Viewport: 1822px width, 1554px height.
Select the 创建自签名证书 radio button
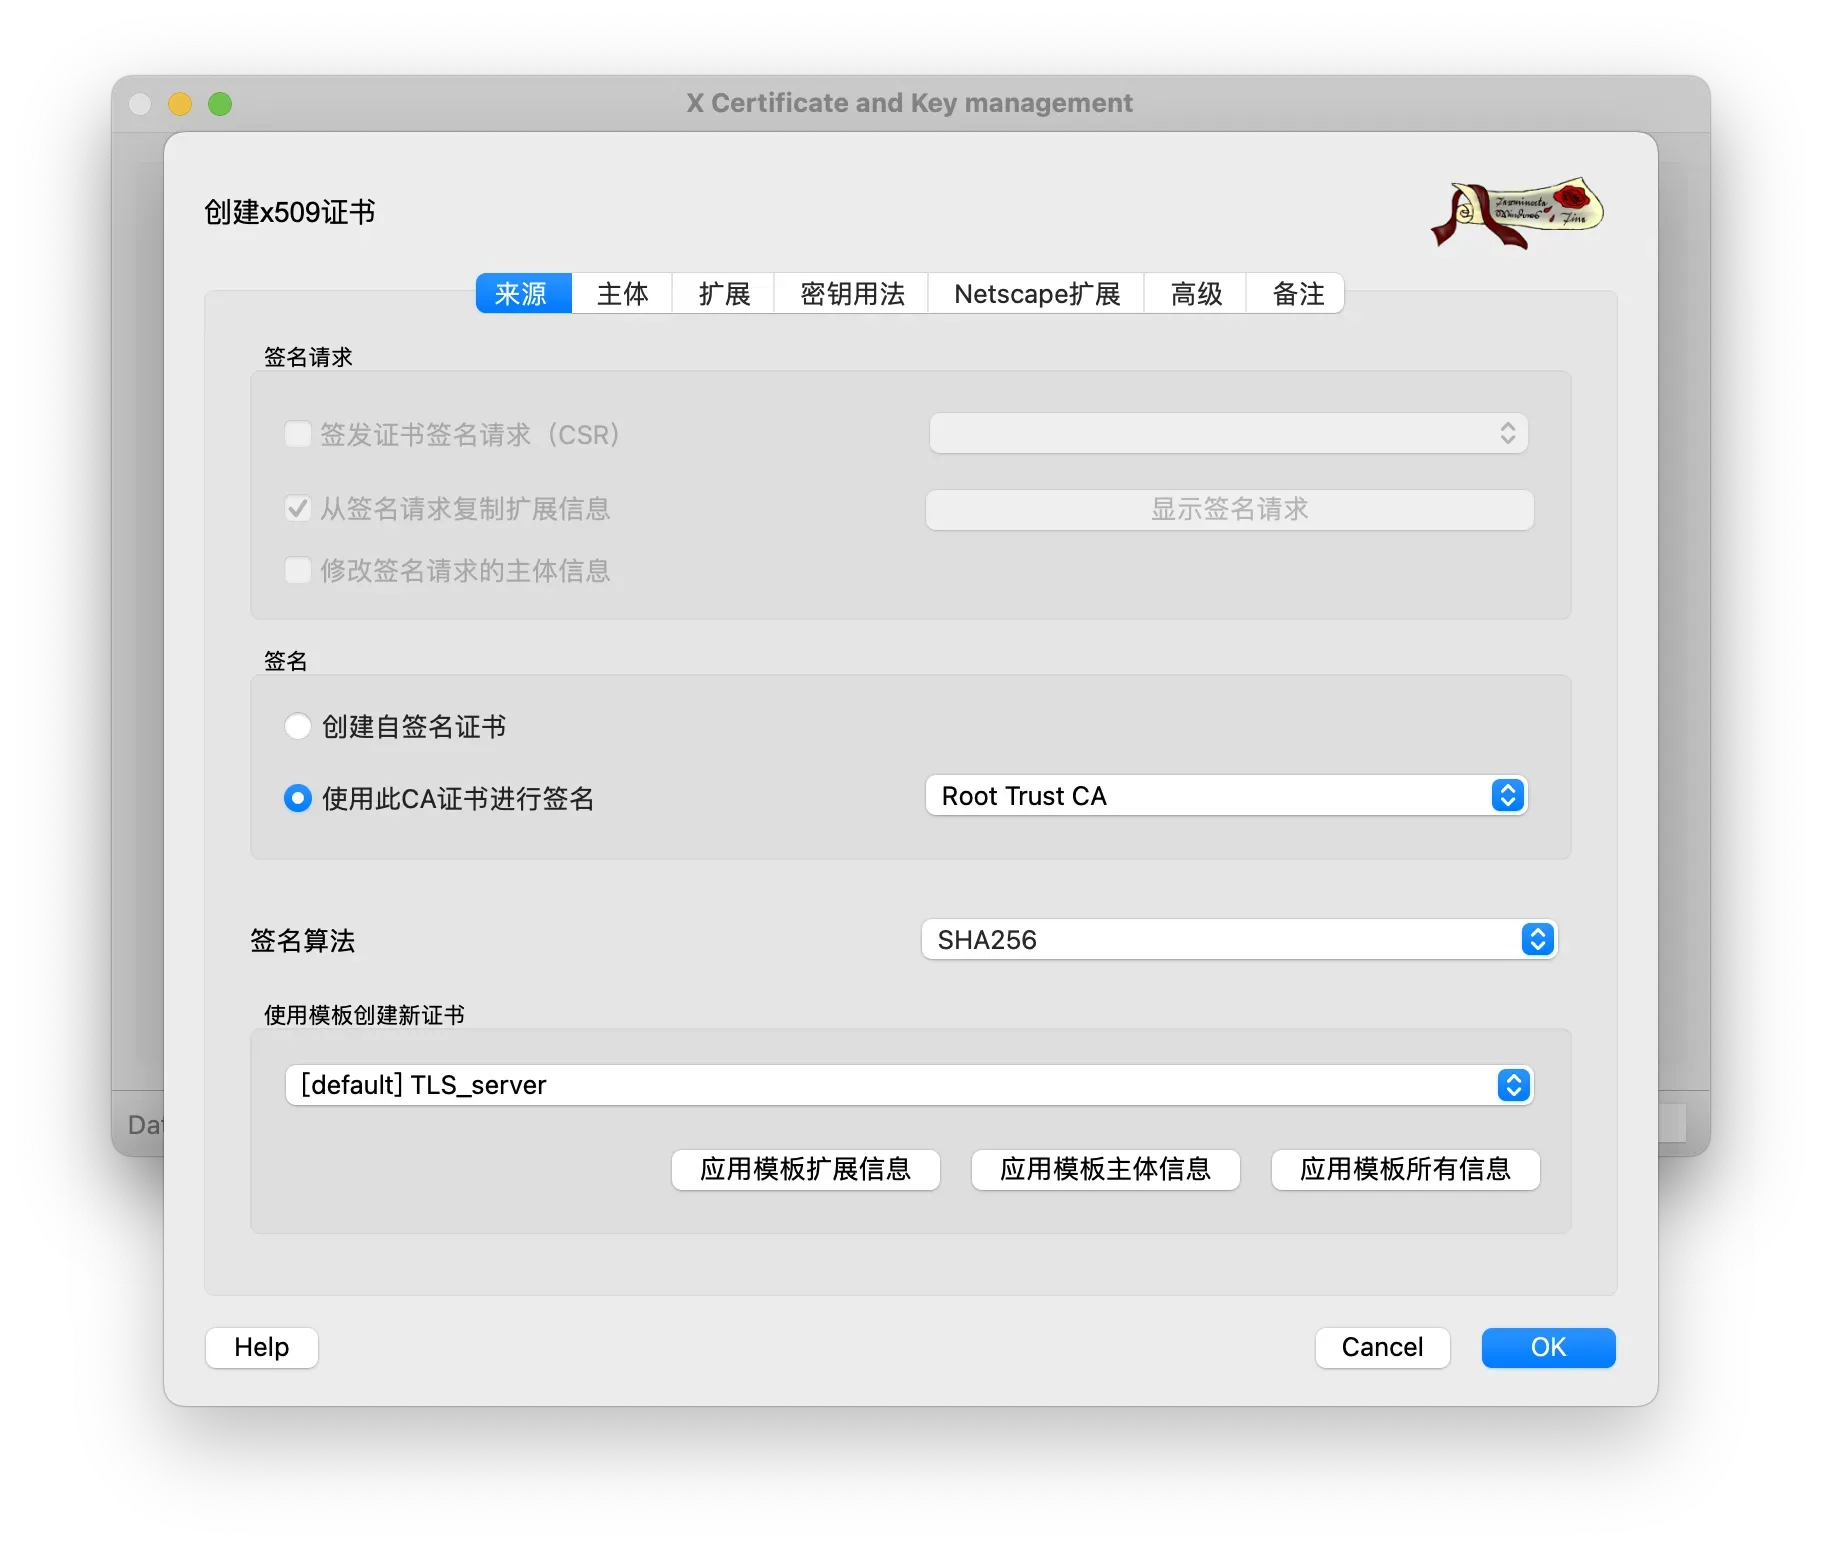tap(298, 726)
